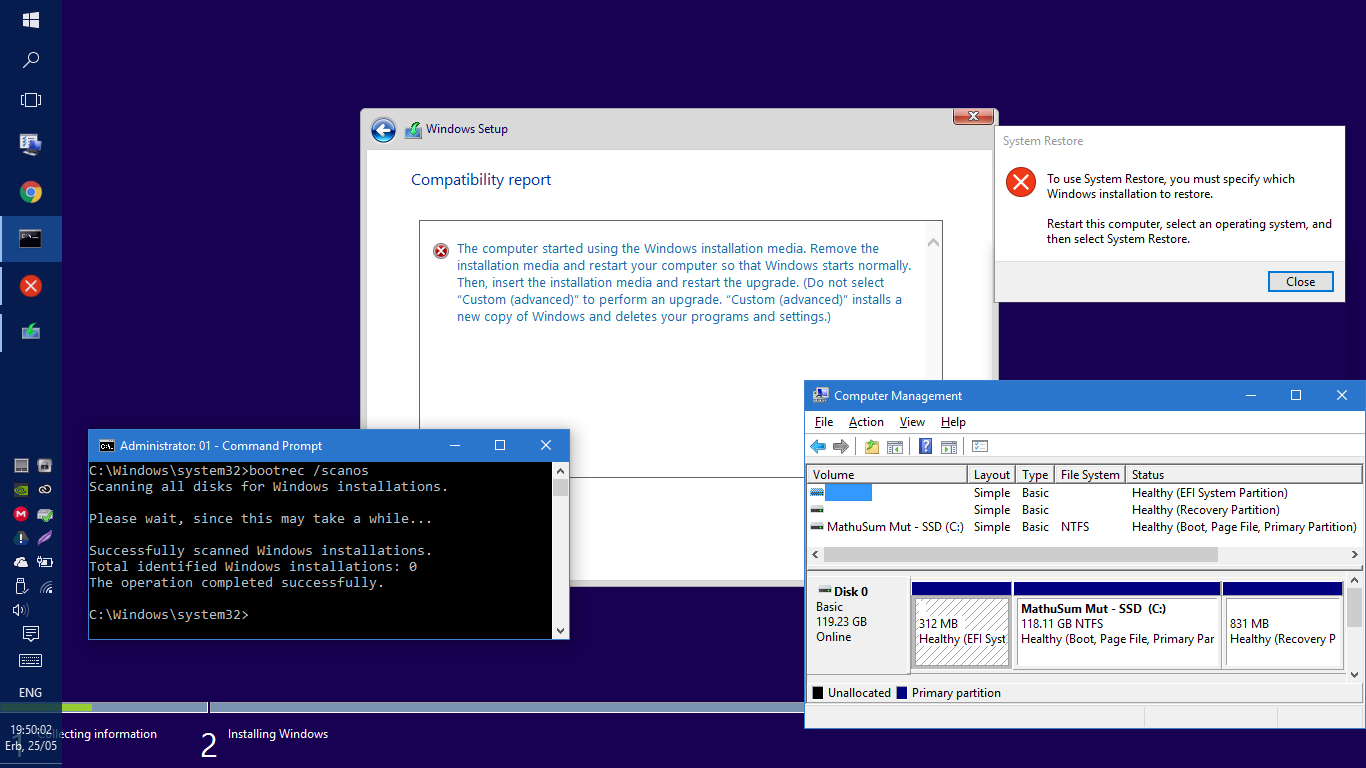This screenshot has width=1366, height=768.
Task: Sort by Type column header
Action: pyautogui.click(x=1035, y=474)
